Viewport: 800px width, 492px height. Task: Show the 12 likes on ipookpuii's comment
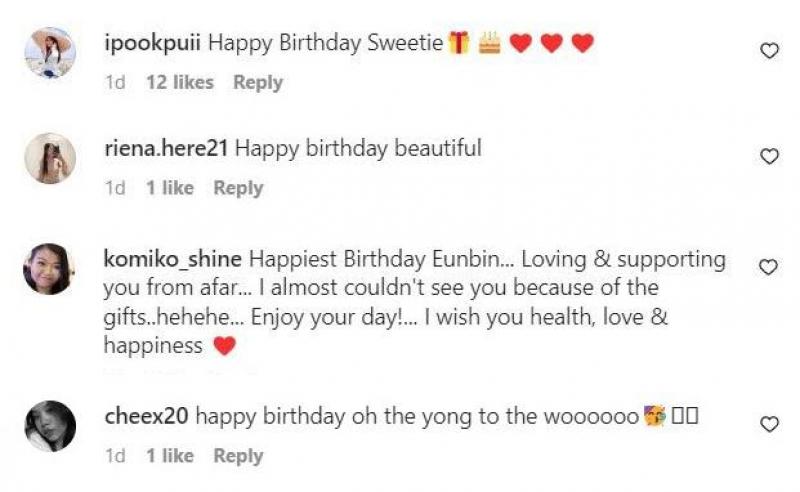(180, 83)
